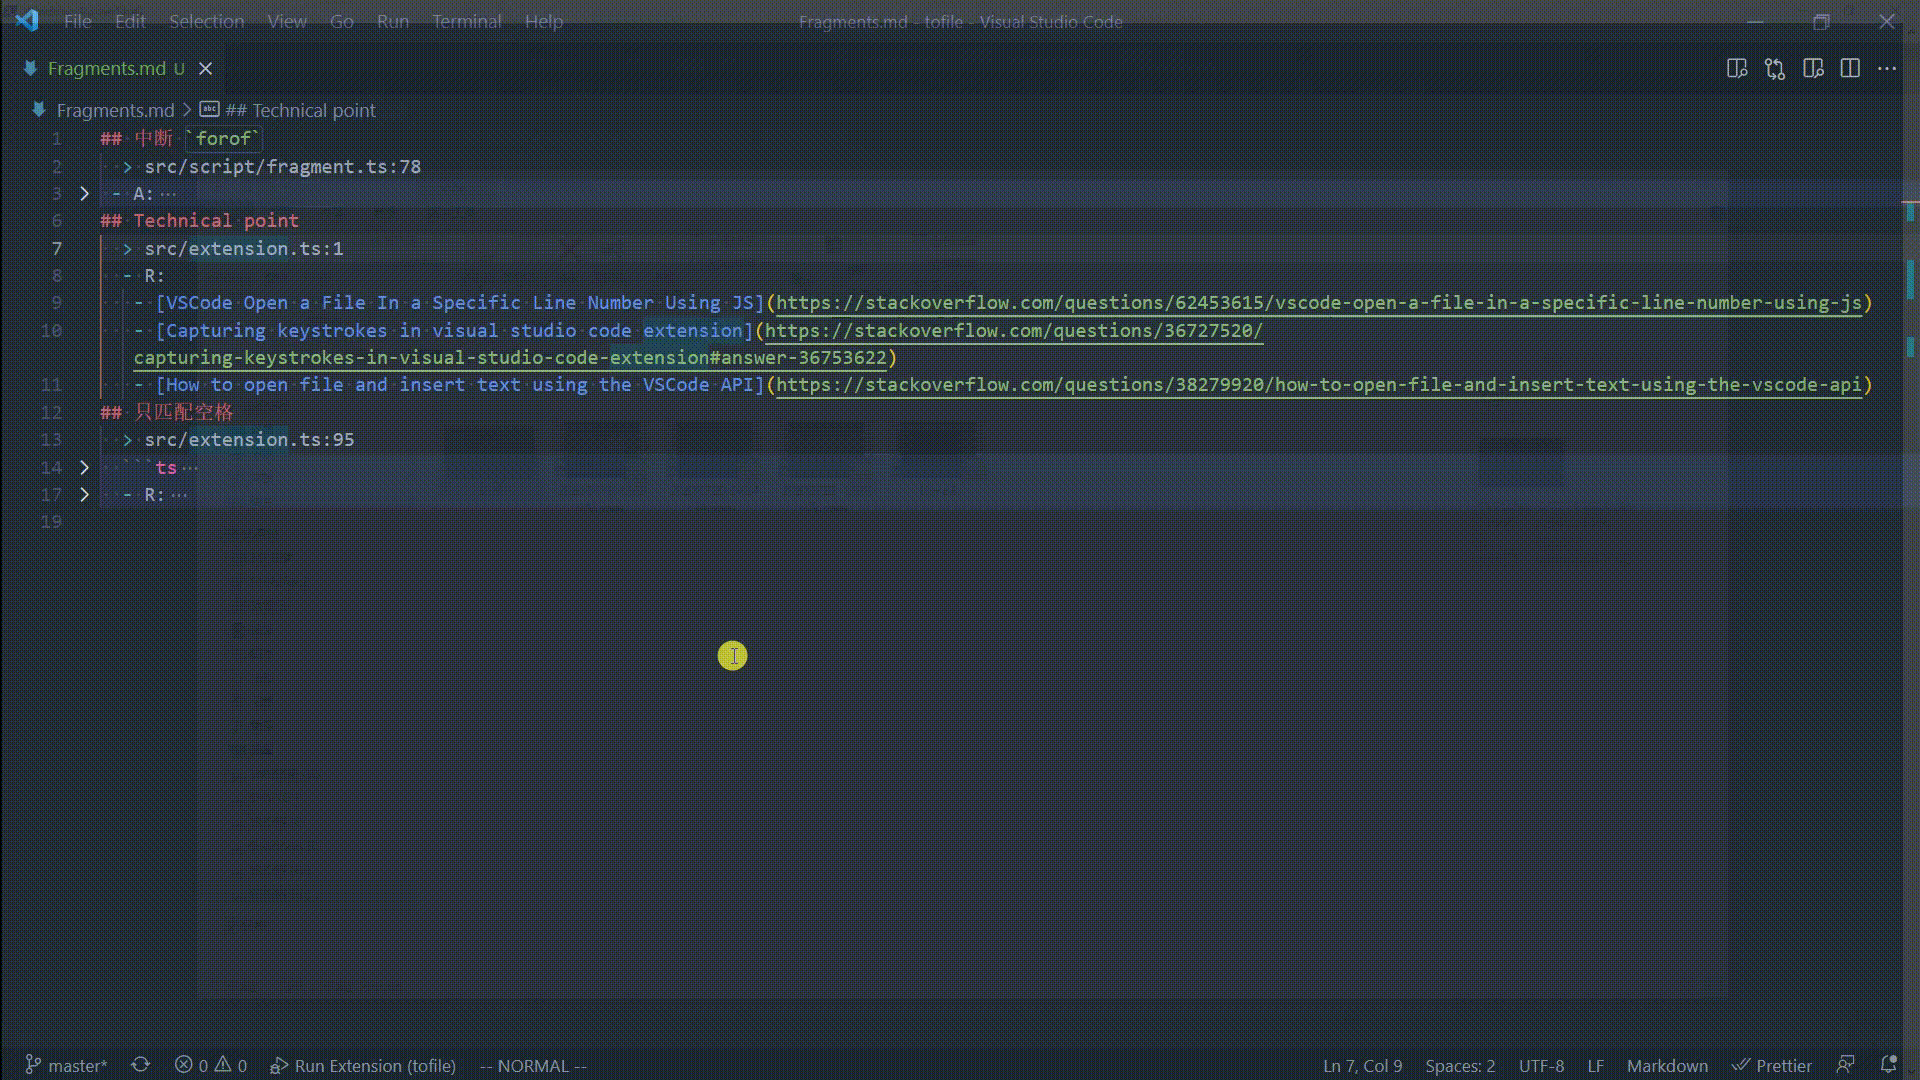Expand the folded A: answer on line 3
Image resolution: width=1920 pixels, height=1080 pixels.
(x=85, y=193)
